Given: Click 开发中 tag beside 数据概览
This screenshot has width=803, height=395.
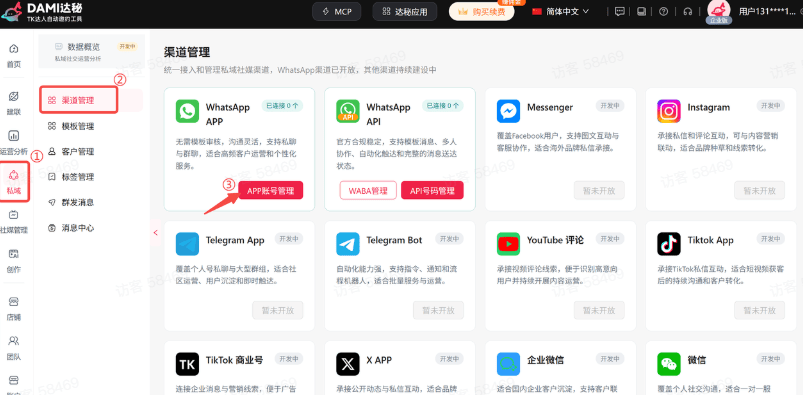Looking at the screenshot, I should coord(128,47).
